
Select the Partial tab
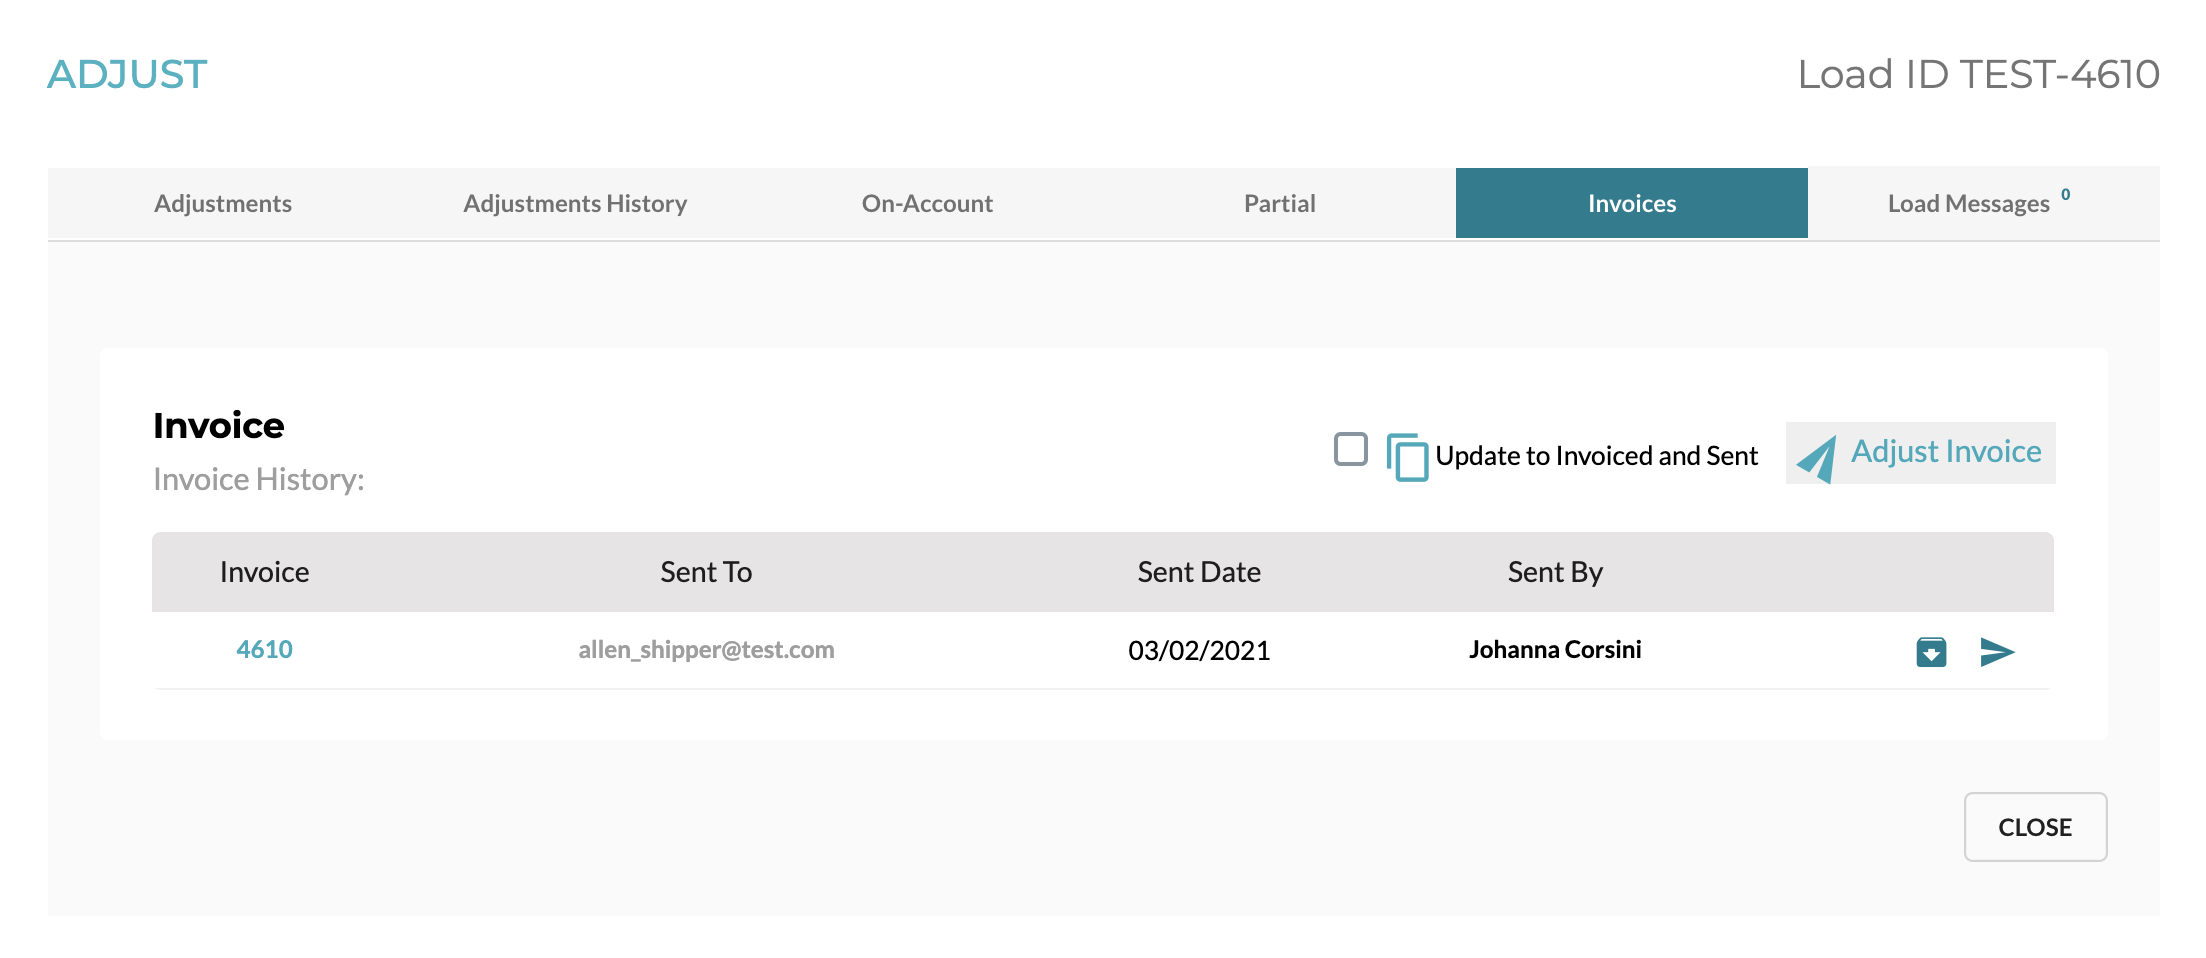coord(1280,203)
